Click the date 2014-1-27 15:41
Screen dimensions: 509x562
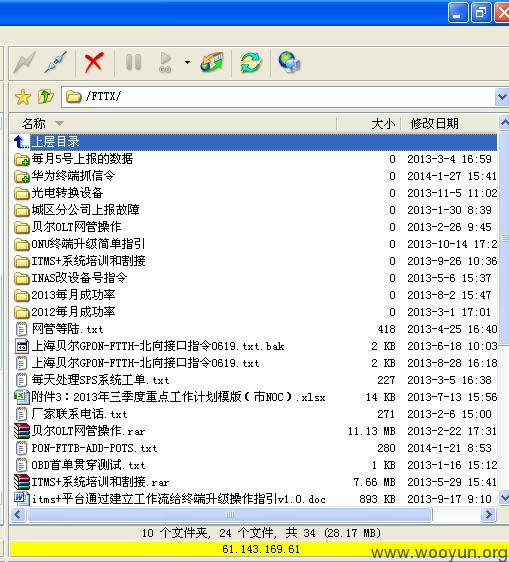(x=452, y=176)
